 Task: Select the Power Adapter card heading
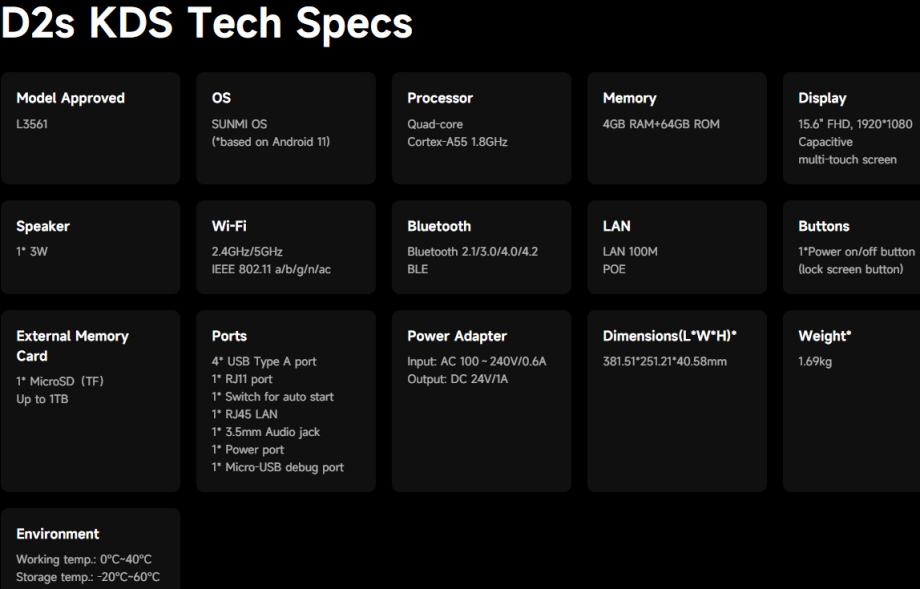click(x=457, y=336)
